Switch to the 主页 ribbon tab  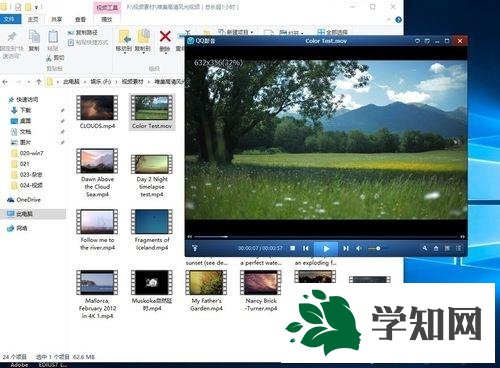pyautogui.click(x=33, y=19)
